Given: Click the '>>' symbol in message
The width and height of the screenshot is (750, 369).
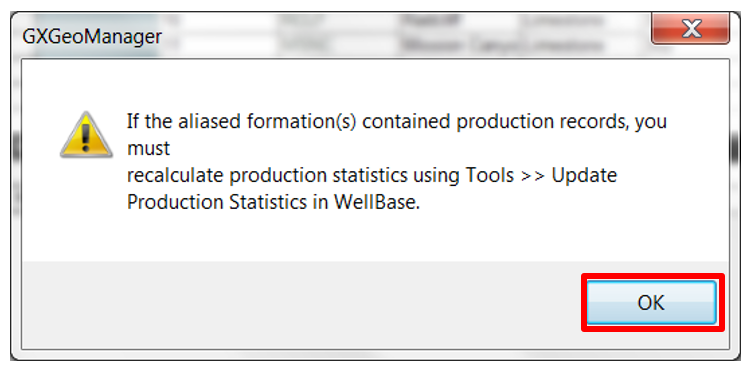Looking at the screenshot, I should click(x=530, y=177).
